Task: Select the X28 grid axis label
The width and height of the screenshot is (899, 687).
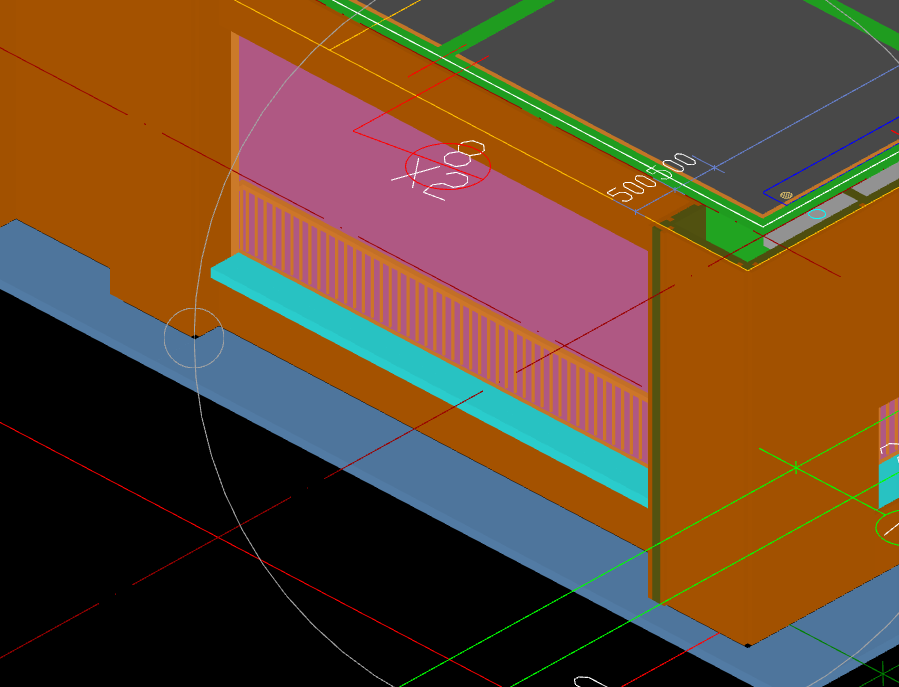Action: point(439,170)
